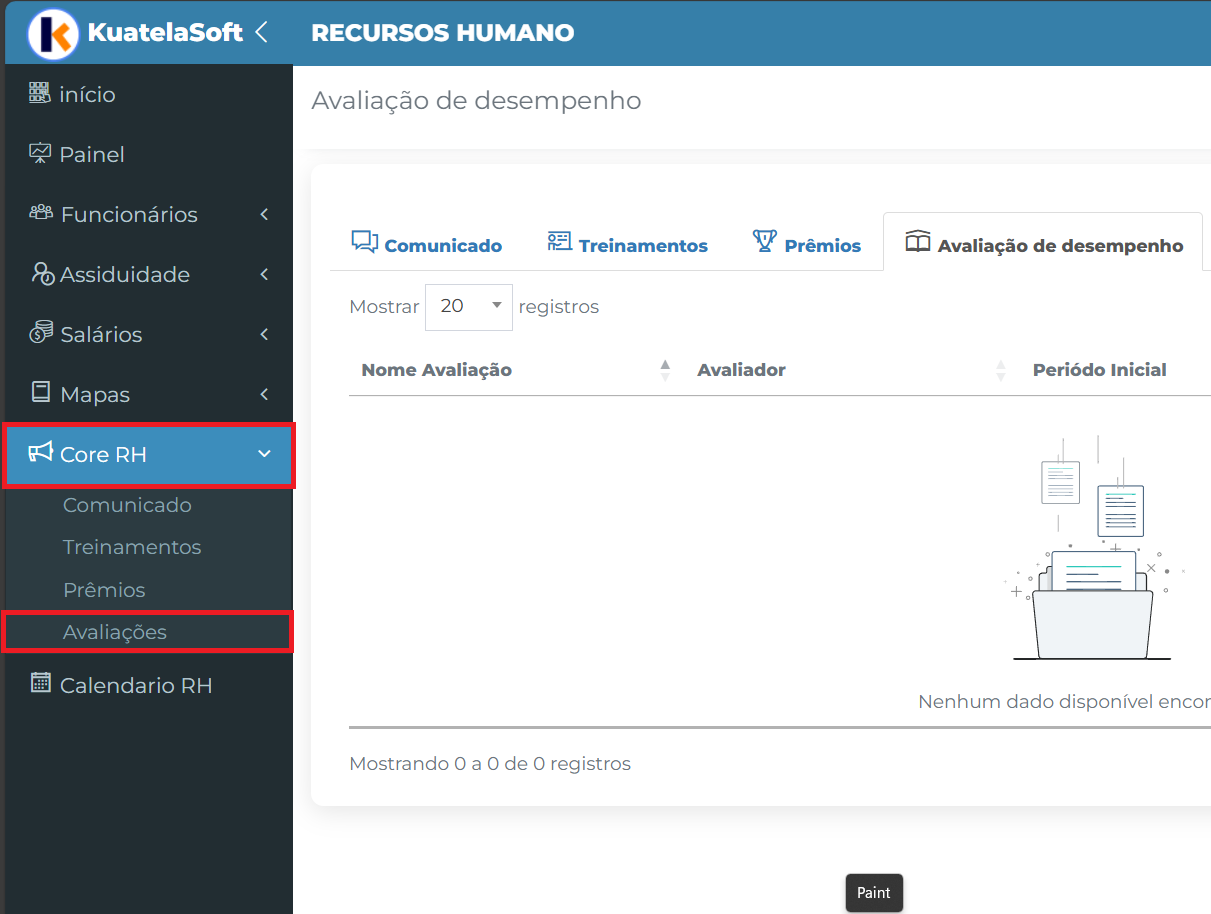Click the KuatelaSoft logo icon
The width and height of the screenshot is (1211, 914).
point(53,34)
